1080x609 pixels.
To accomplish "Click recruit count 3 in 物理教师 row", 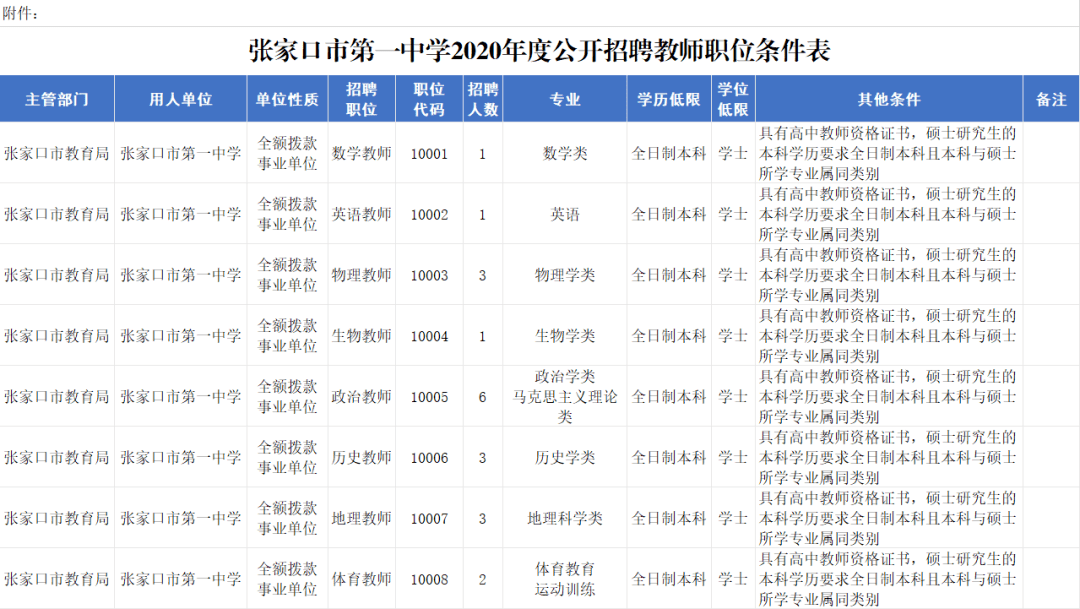I will pyautogui.click(x=482, y=276).
